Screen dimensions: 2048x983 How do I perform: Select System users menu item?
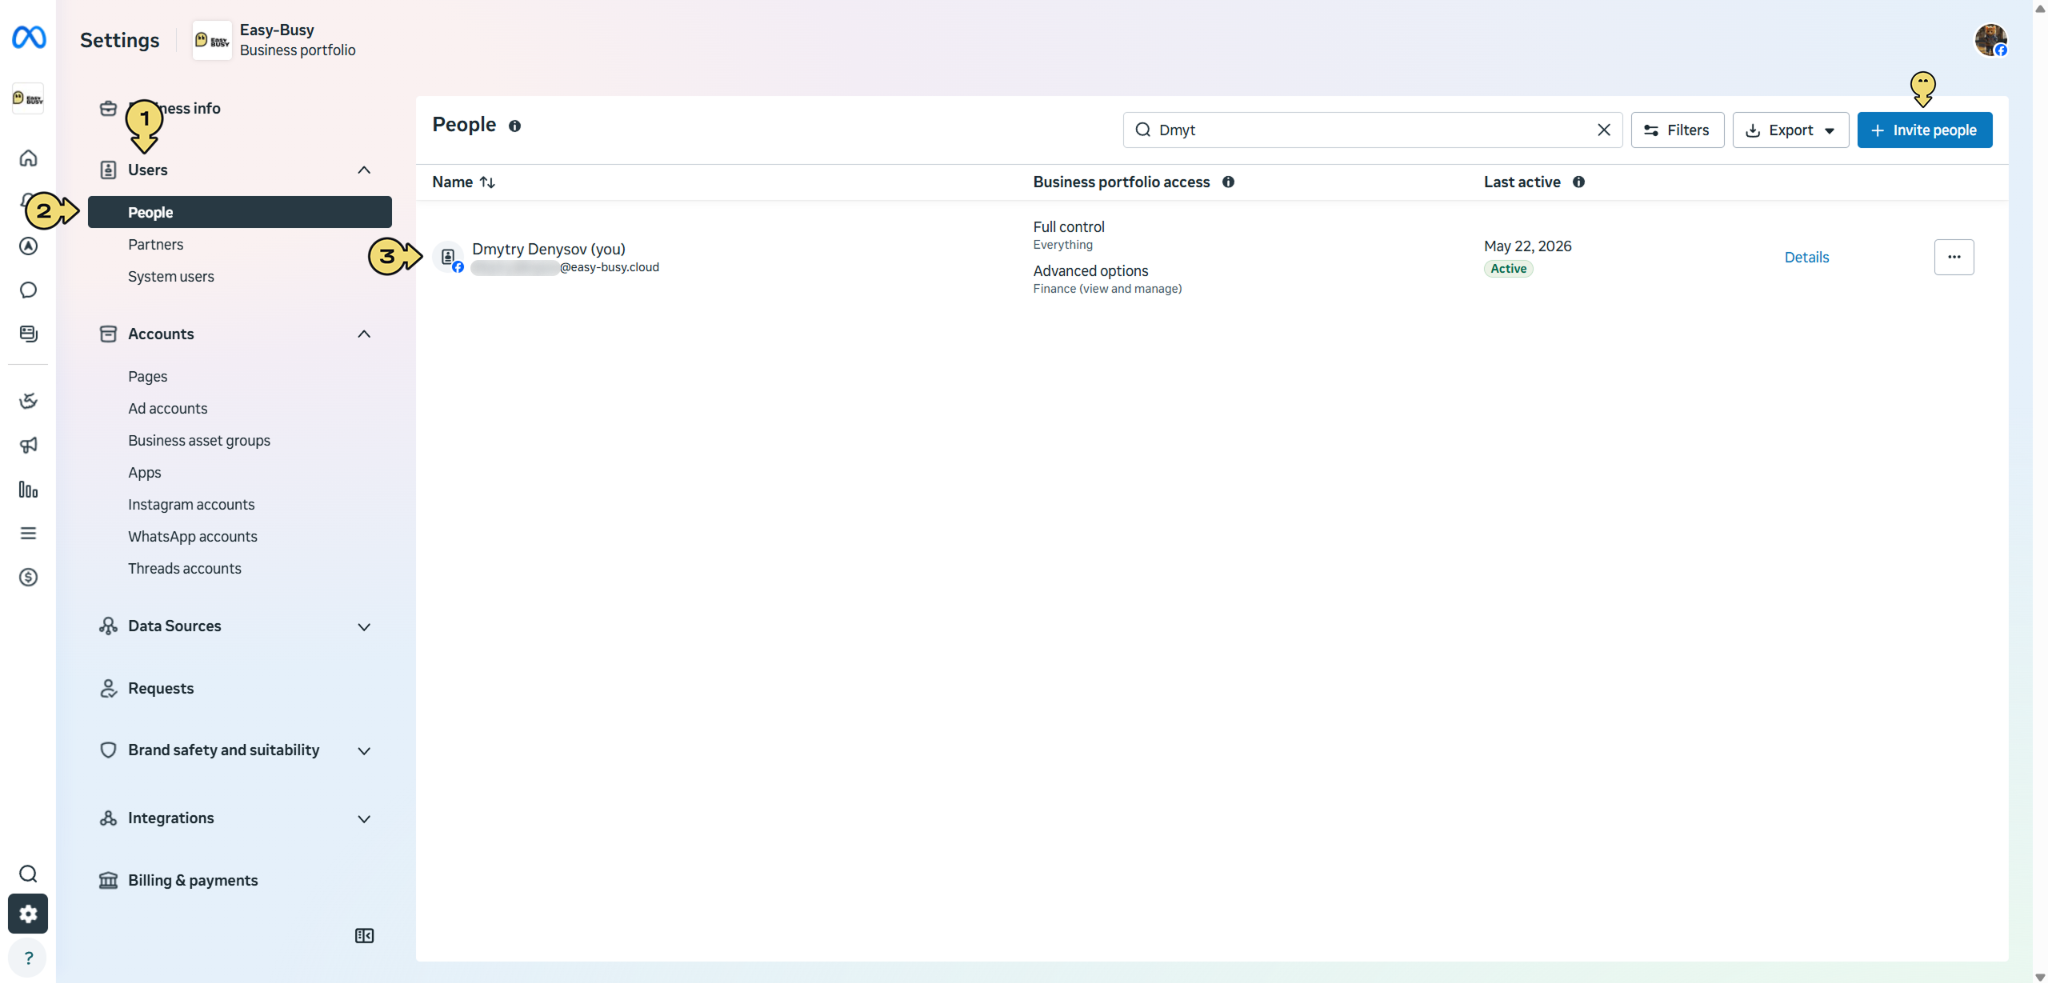pyautogui.click(x=171, y=277)
